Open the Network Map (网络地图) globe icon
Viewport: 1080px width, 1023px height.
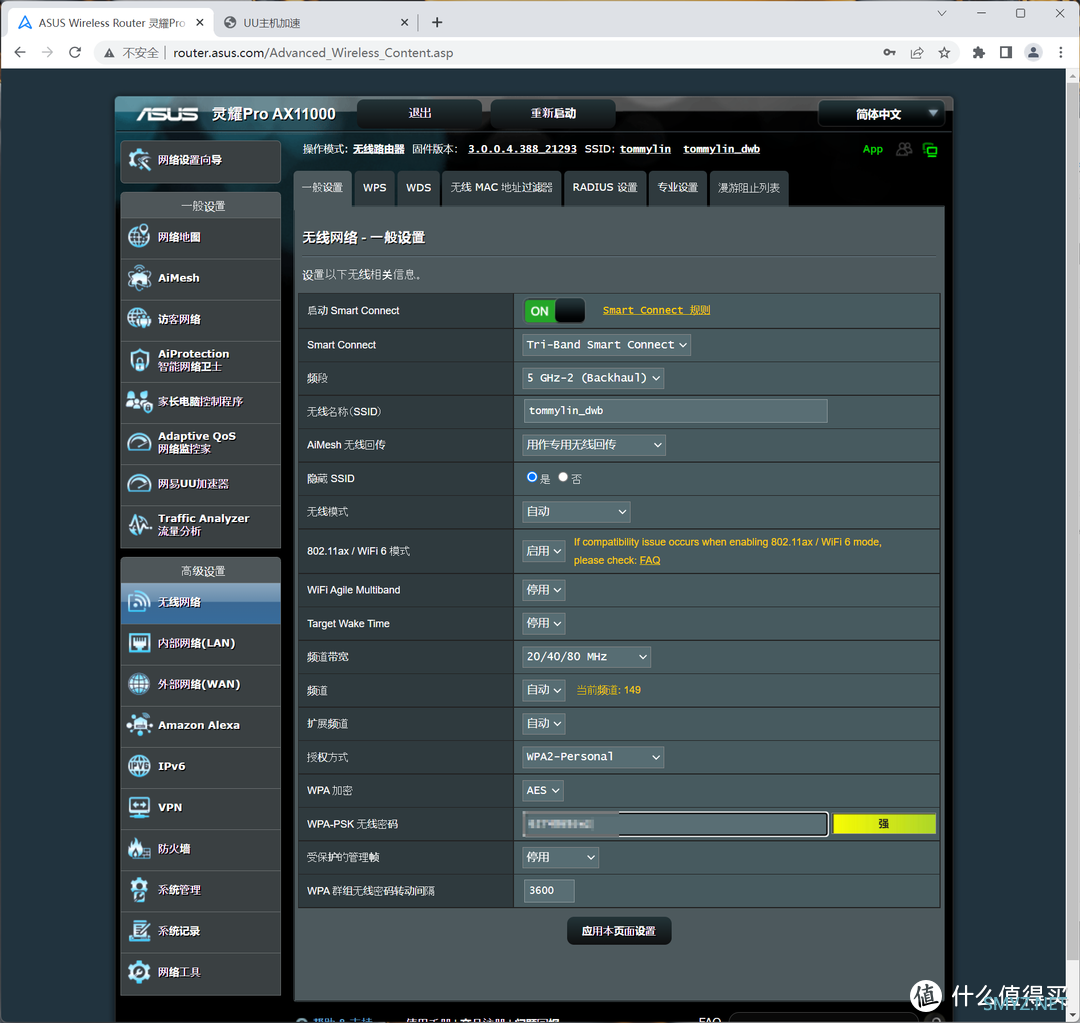pyautogui.click(x=139, y=237)
